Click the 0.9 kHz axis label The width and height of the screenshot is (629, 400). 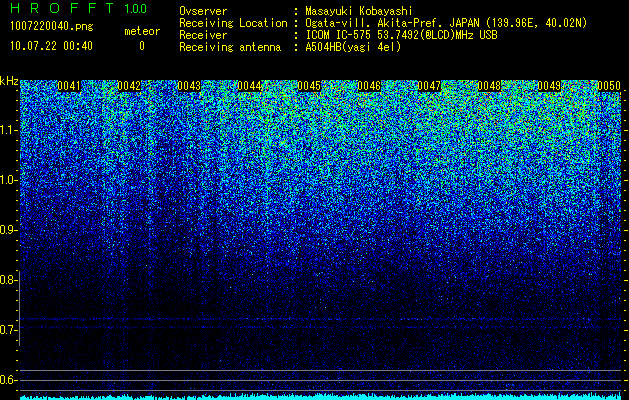pyautogui.click(x=8, y=230)
